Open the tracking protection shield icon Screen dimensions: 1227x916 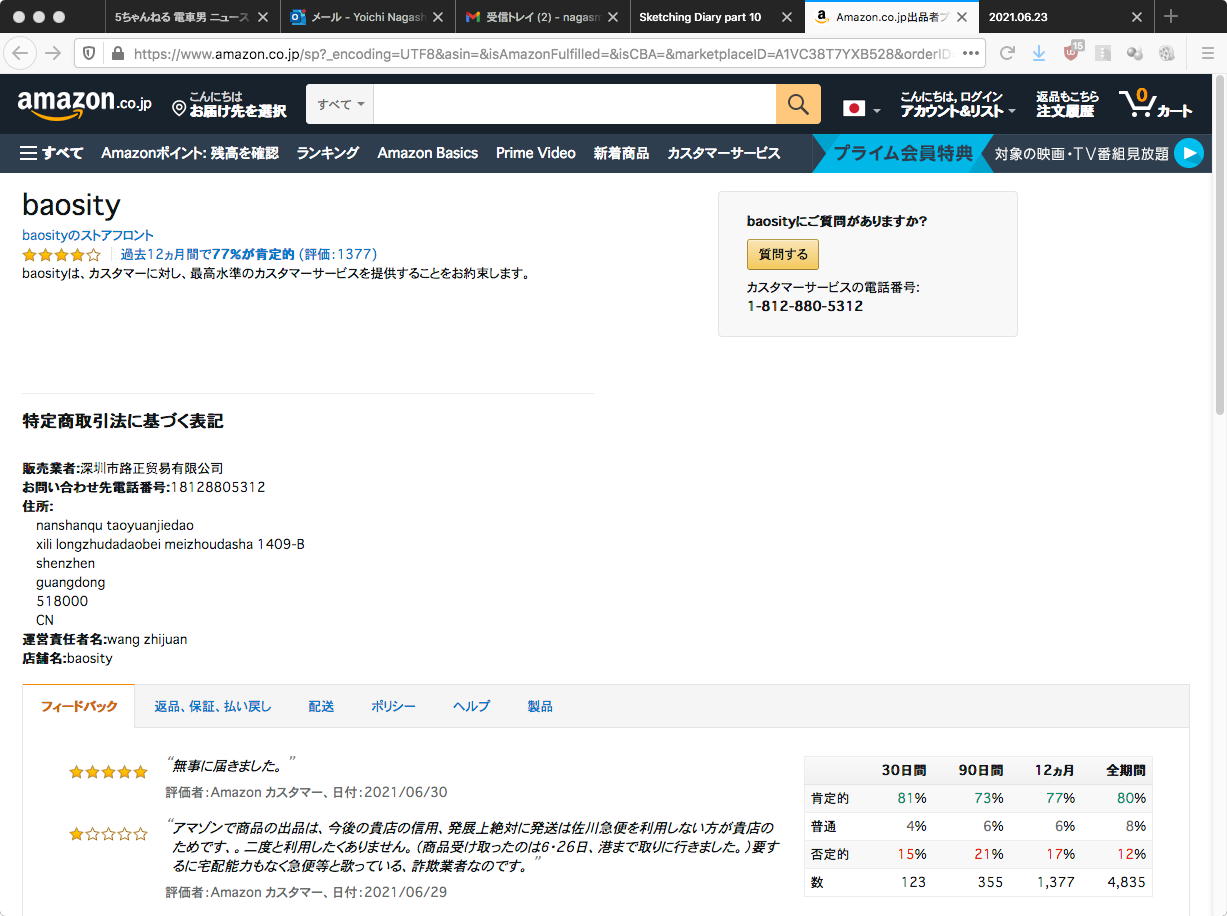tap(88, 53)
